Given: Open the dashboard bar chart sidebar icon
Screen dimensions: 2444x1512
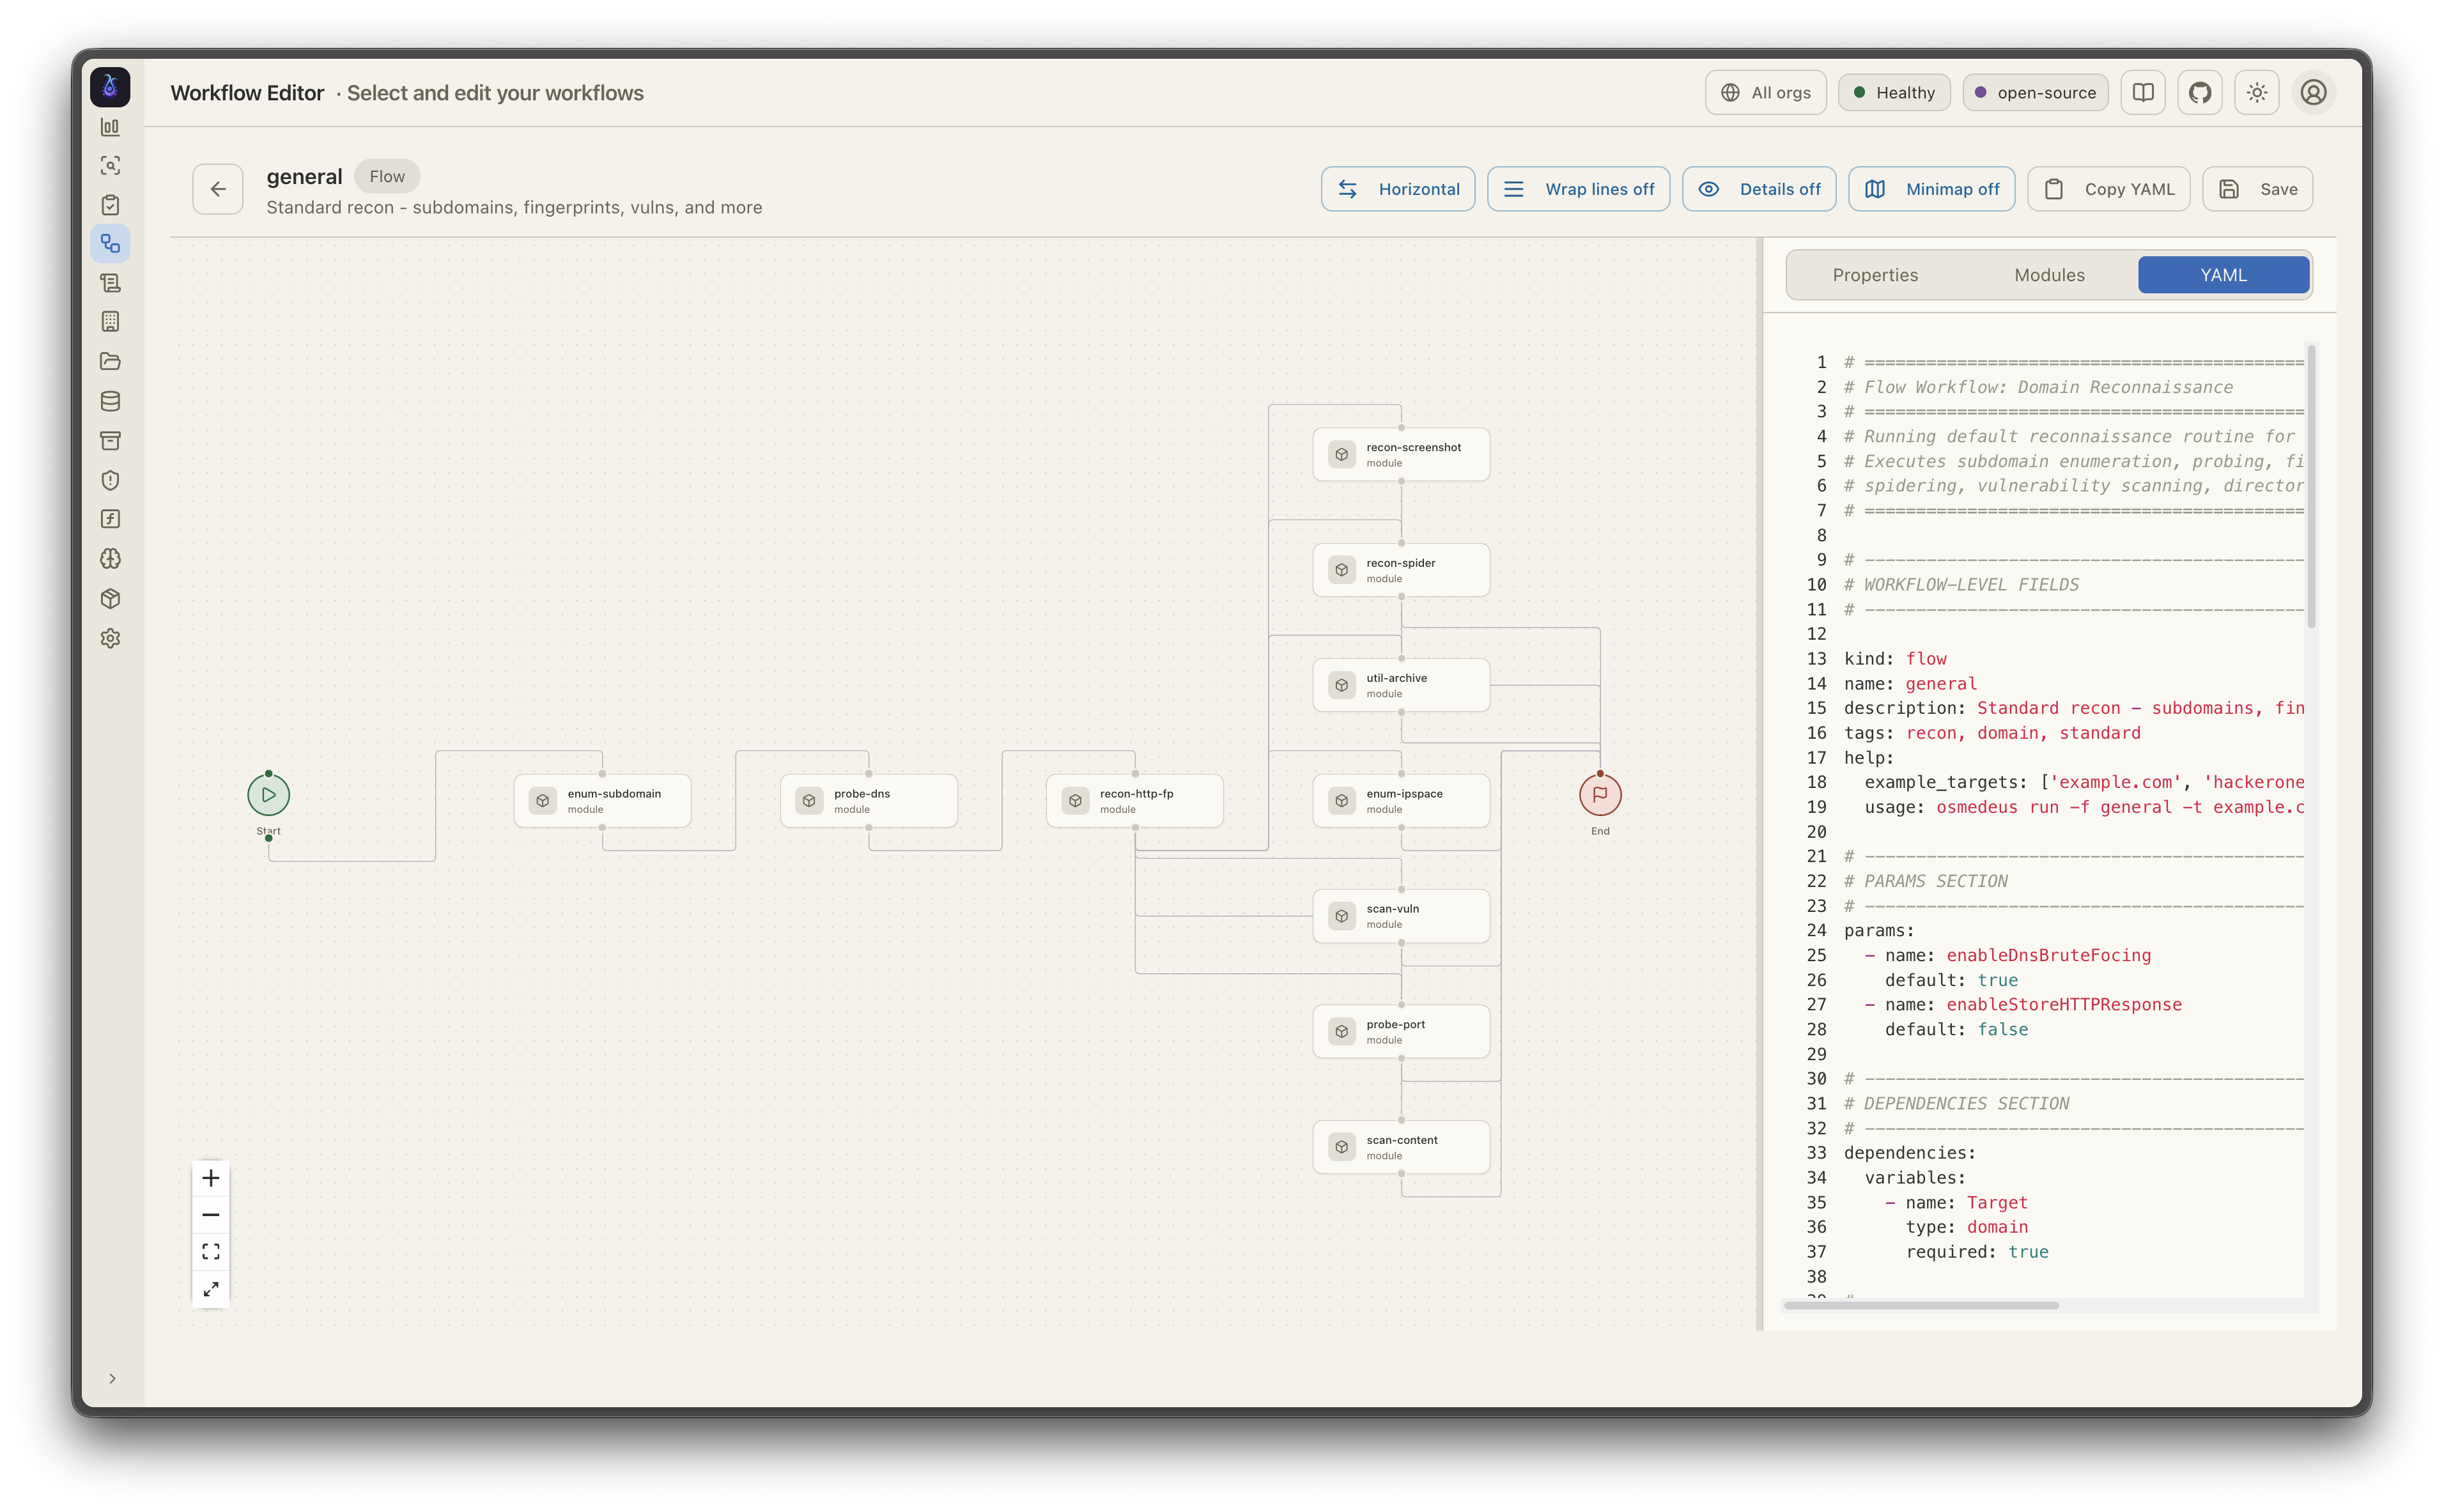Looking at the screenshot, I should (110, 127).
